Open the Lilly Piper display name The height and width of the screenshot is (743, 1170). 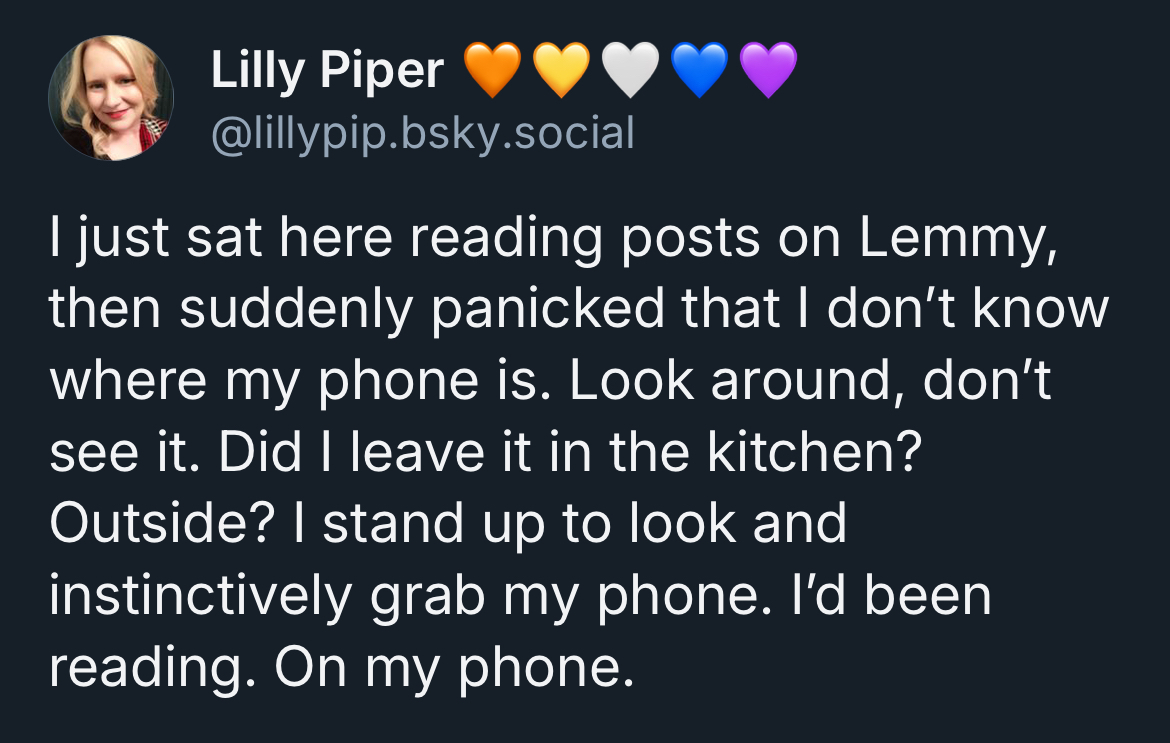pyautogui.click(x=327, y=70)
